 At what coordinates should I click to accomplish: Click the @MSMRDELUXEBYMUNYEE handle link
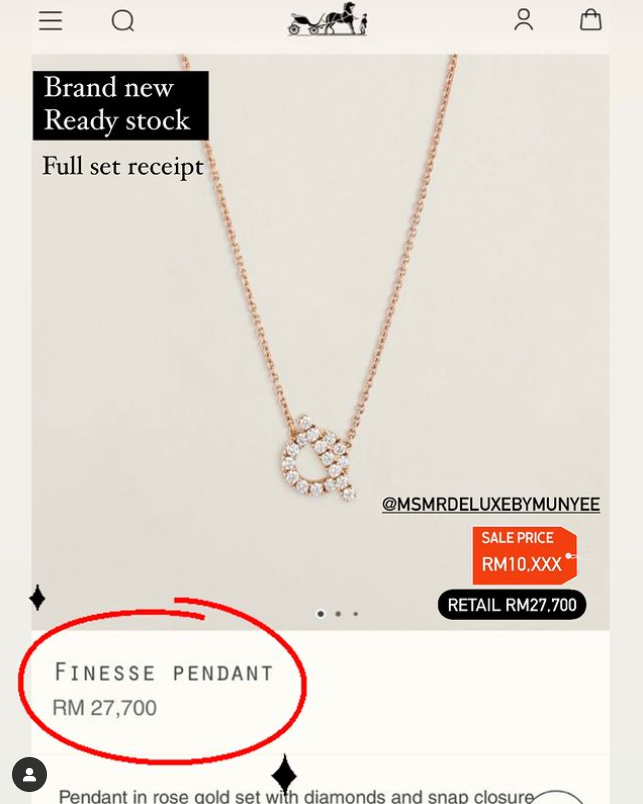tap(491, 505)
